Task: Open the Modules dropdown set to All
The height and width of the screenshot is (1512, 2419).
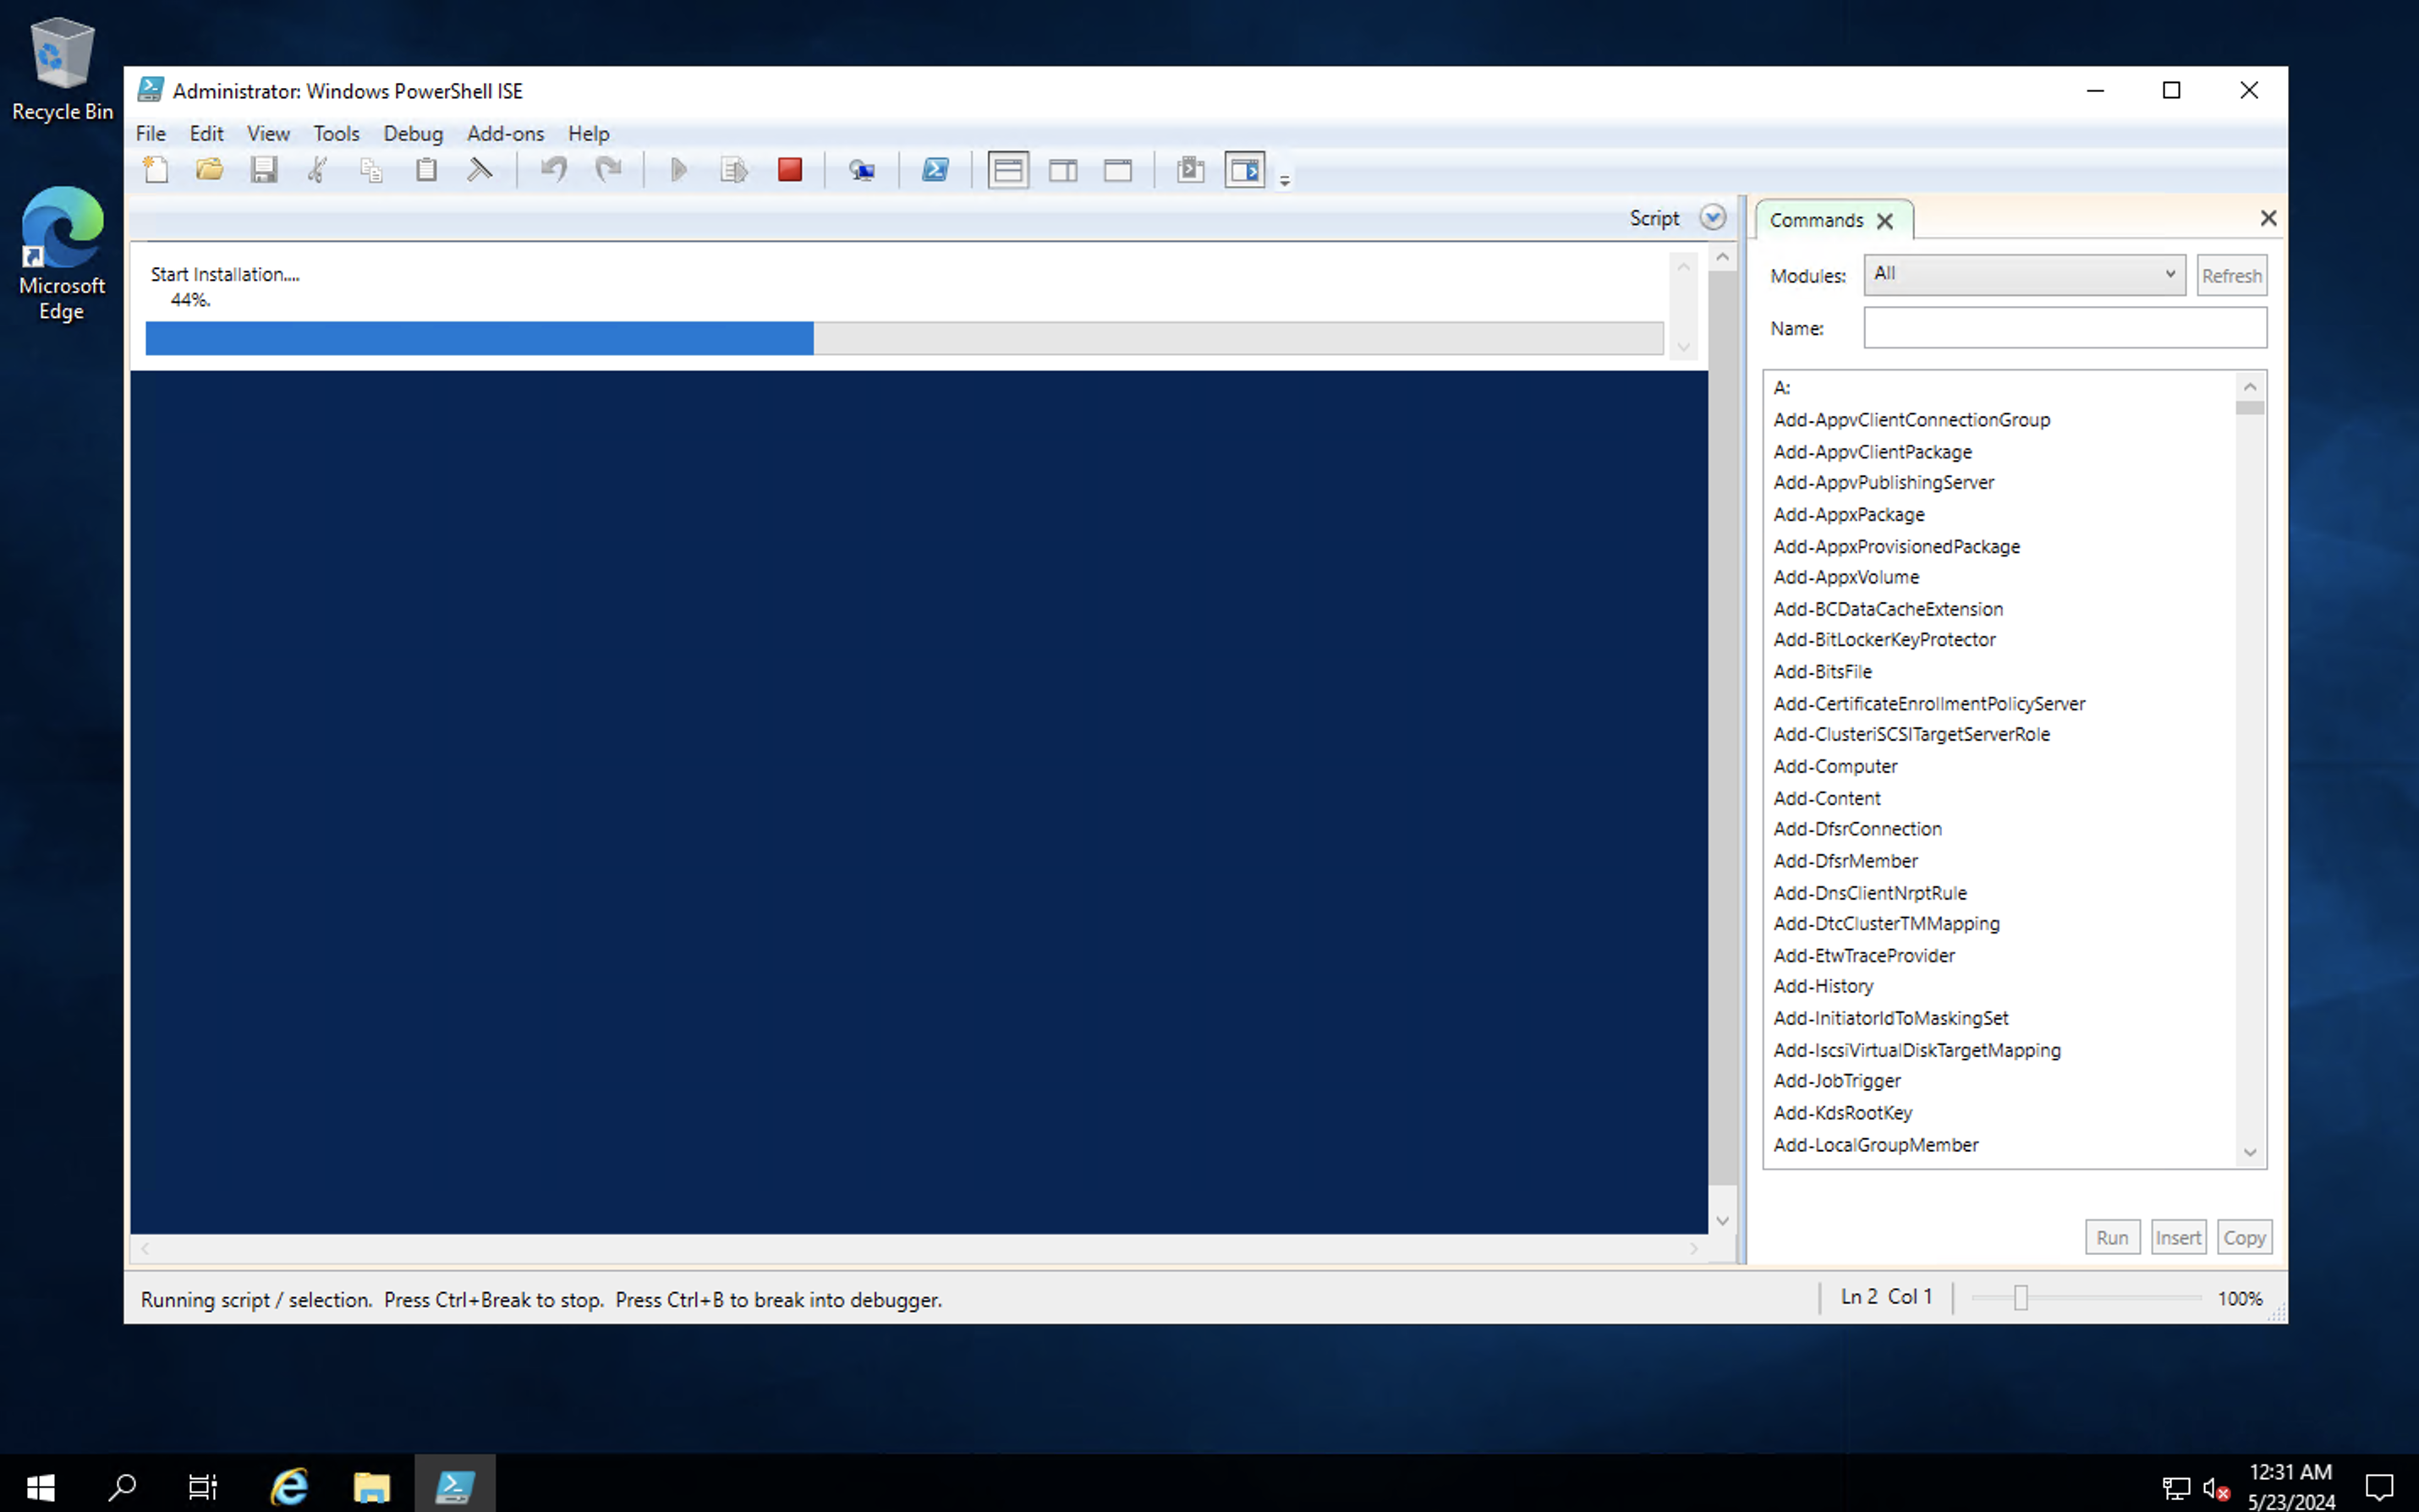Action: tap(2024, 274)
